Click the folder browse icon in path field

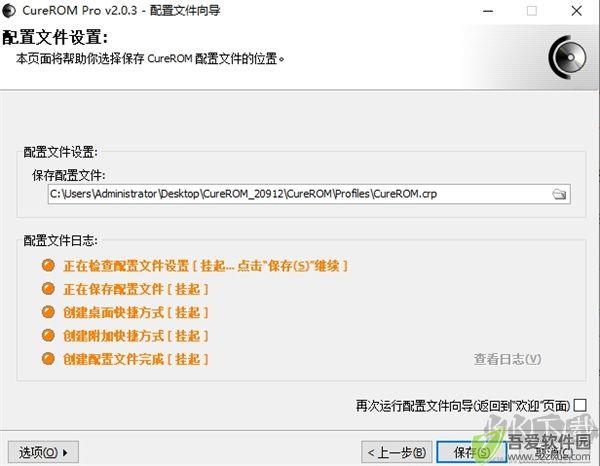[x=559, y=194]
